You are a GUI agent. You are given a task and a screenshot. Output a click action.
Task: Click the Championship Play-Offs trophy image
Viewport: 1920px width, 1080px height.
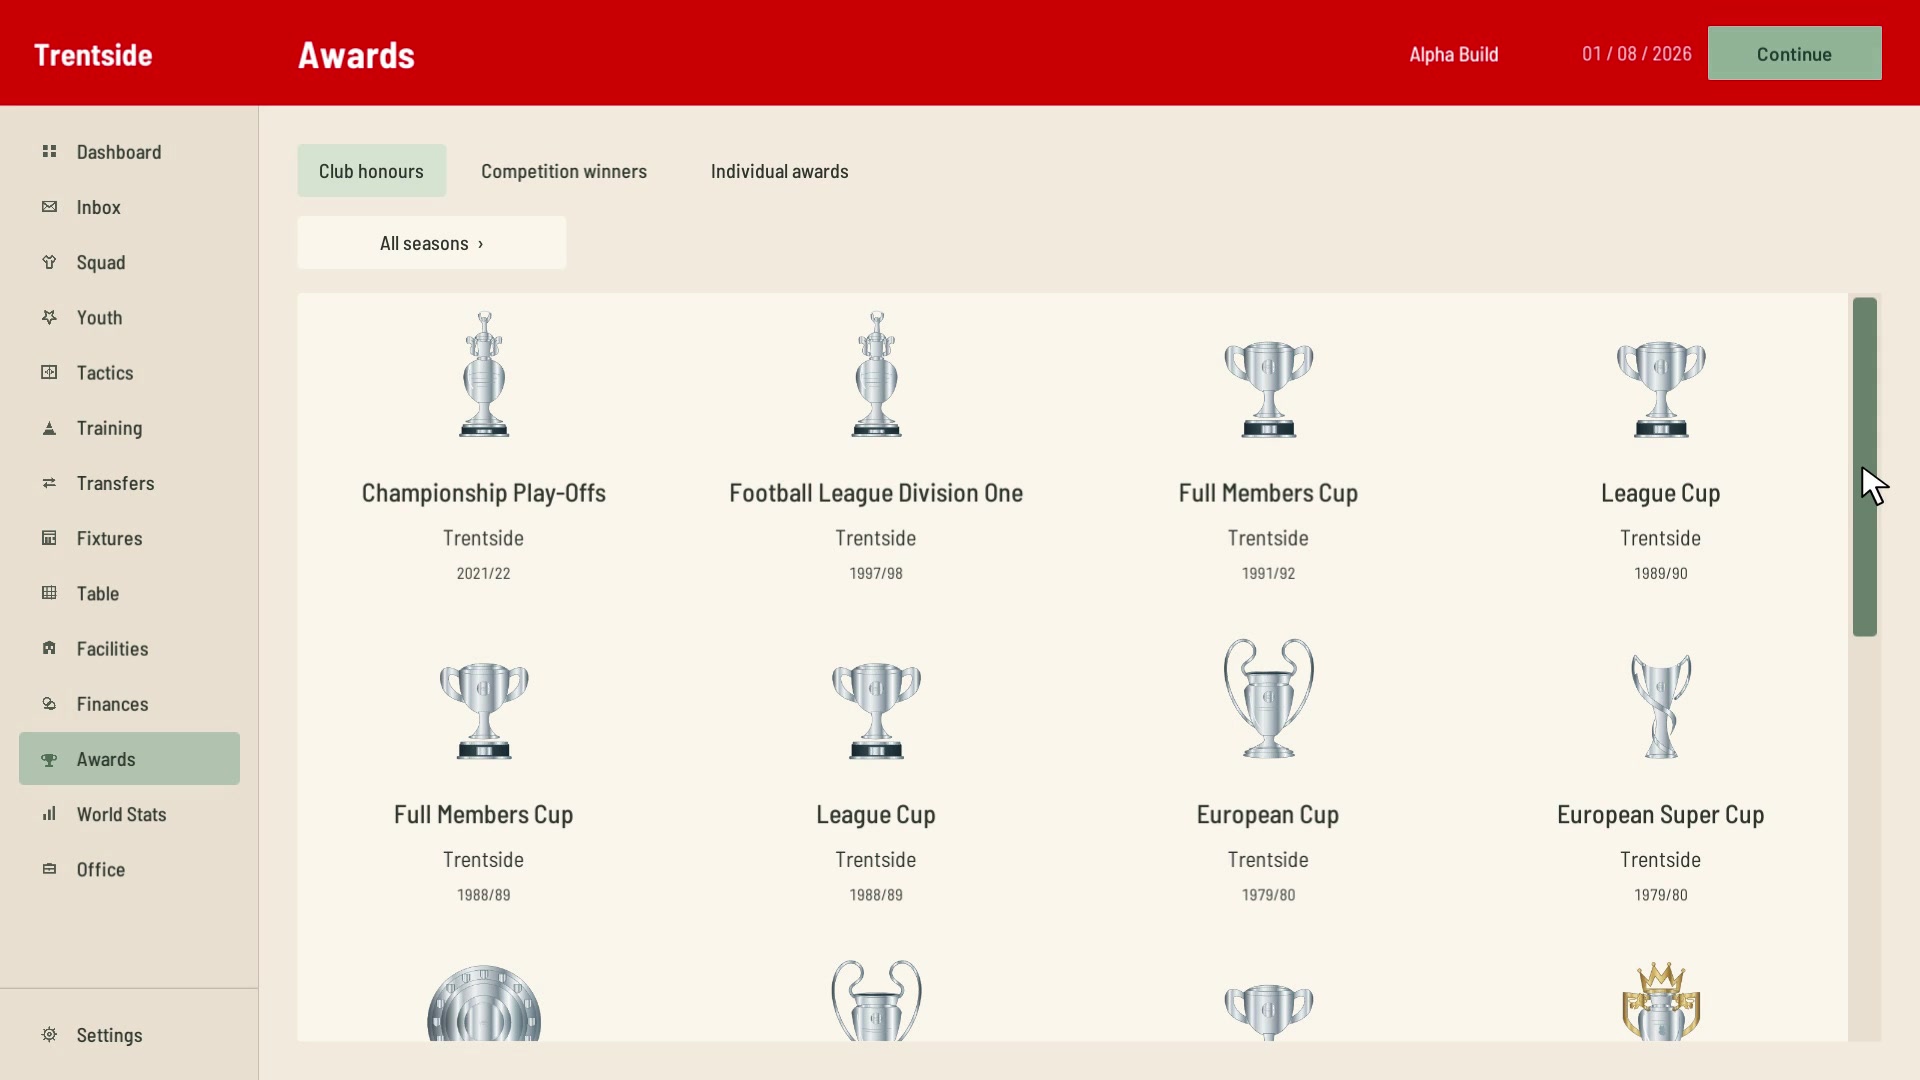(x=484, y=374)
